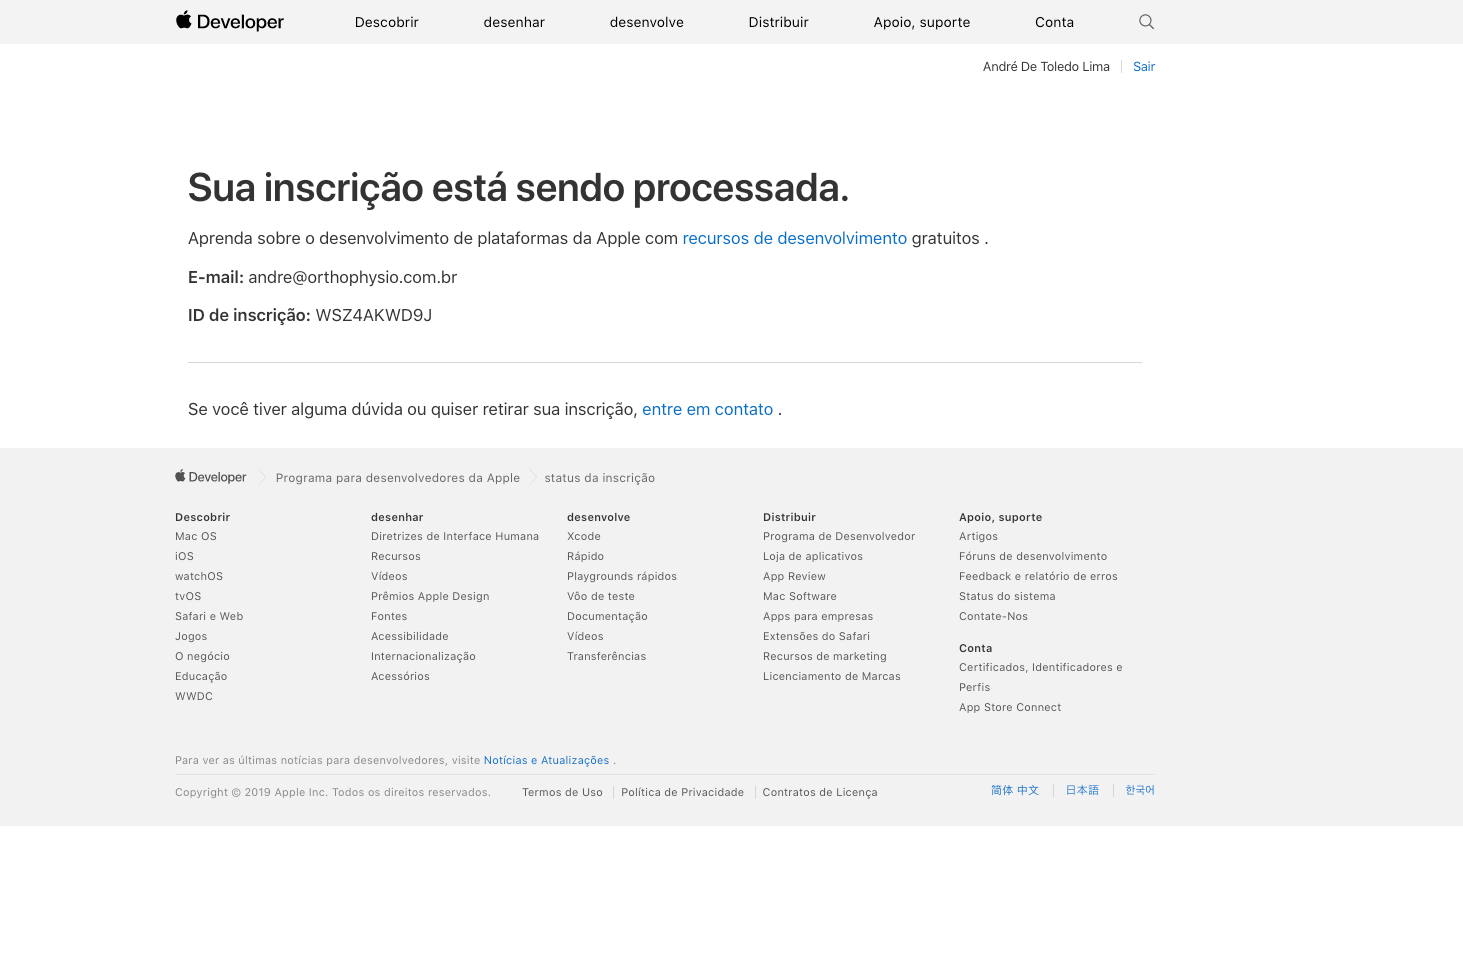Open Programa de Desenvolvedor footer link

[x=839, y=536]
